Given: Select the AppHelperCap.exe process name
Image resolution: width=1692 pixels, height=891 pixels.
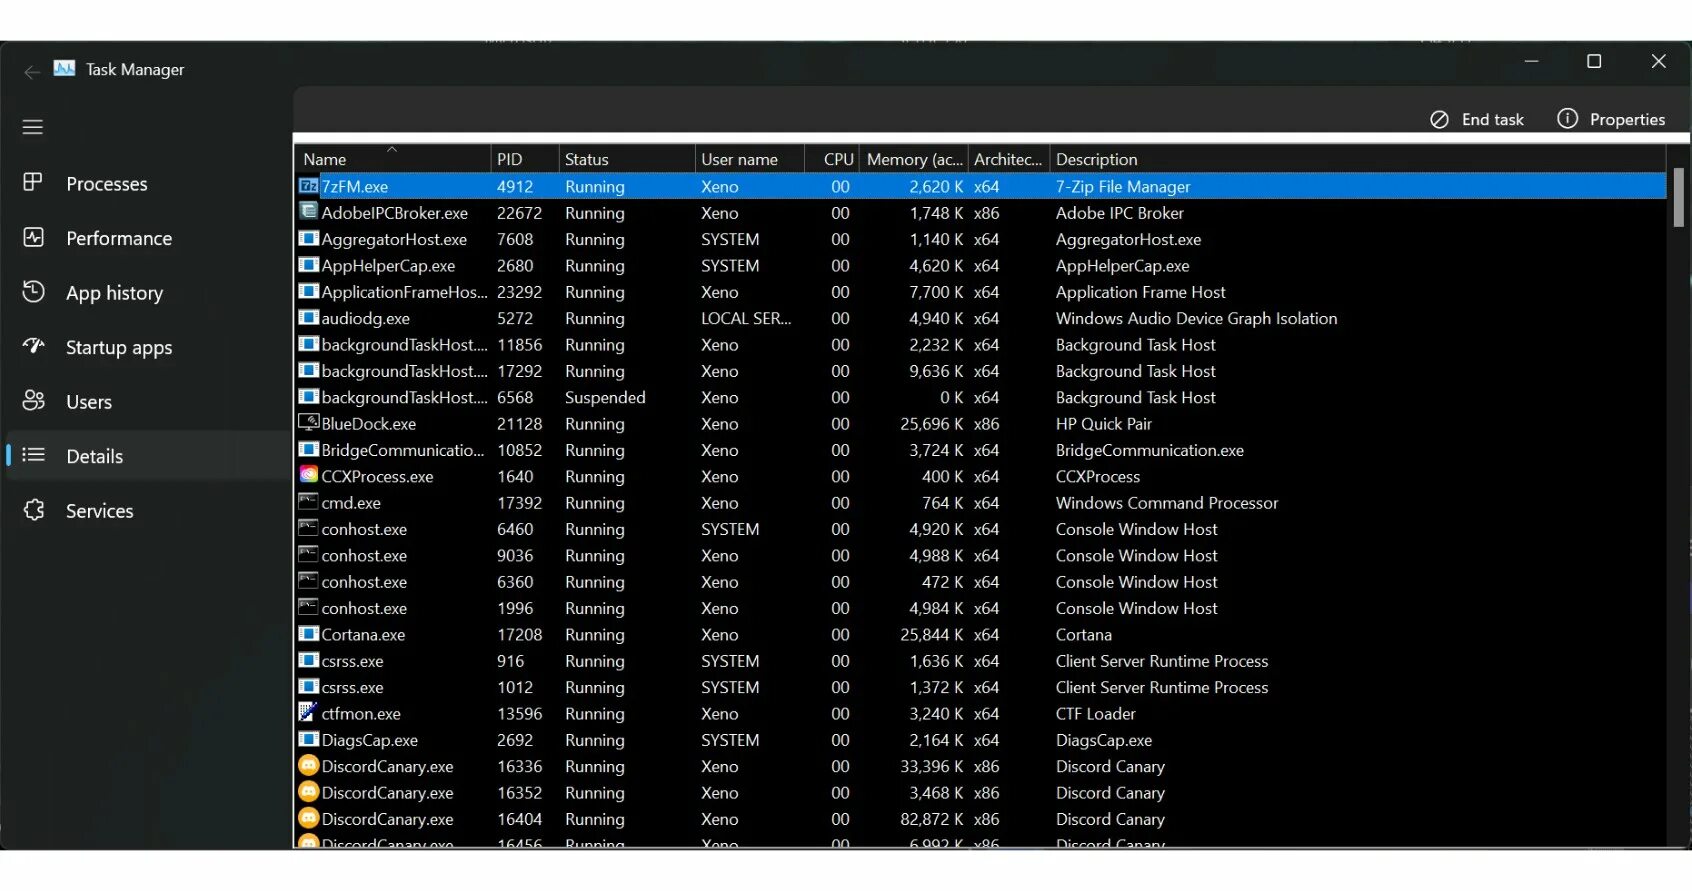Looking at the screenshot, I should [x=388, y=265].
